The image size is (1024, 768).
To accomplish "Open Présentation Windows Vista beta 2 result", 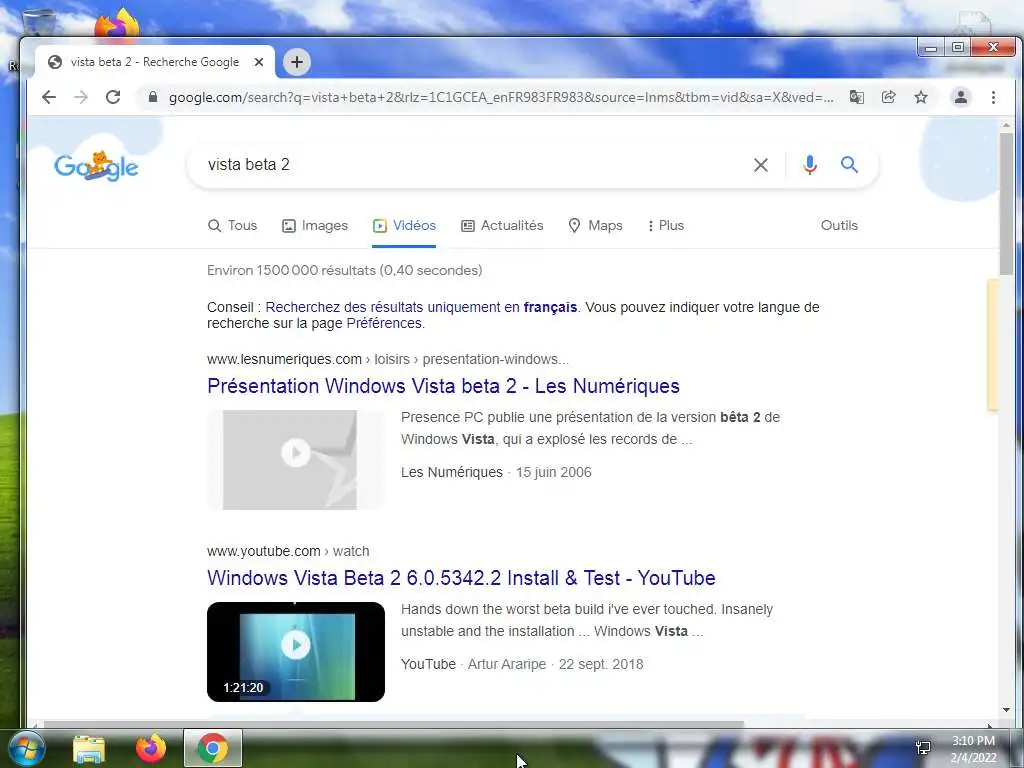I will pyautogui.click(x=443, y=386).
